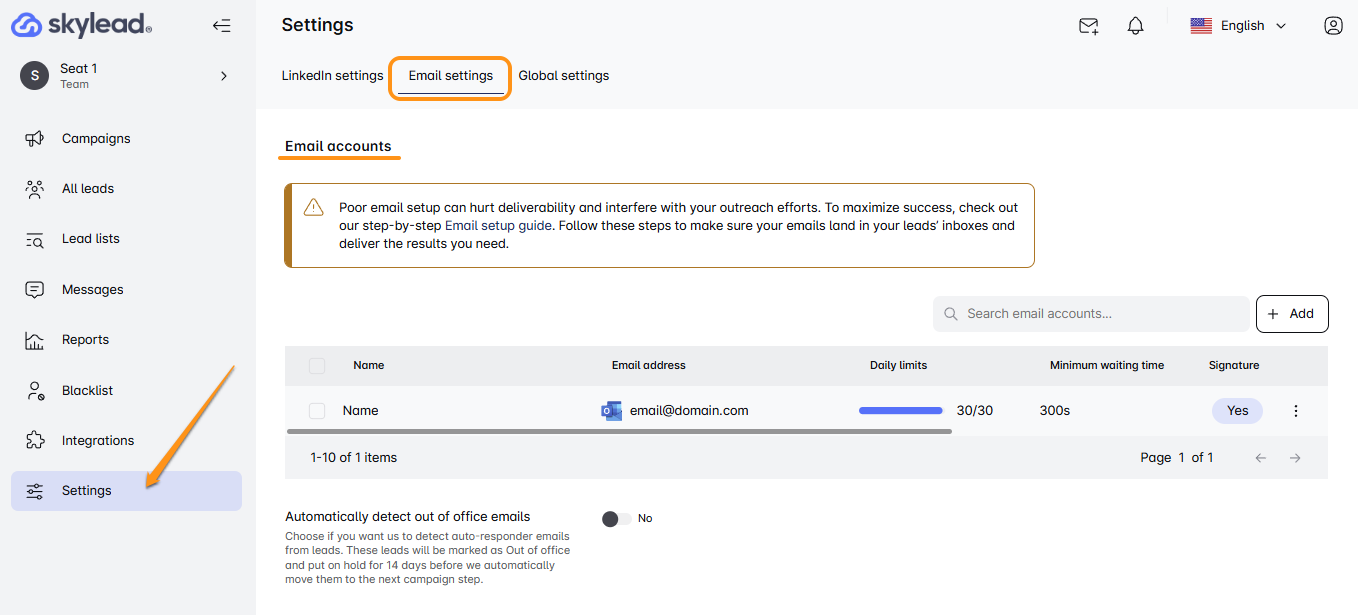
Task: Switch to the Global settings tab
Action: [x=563, y=76]
